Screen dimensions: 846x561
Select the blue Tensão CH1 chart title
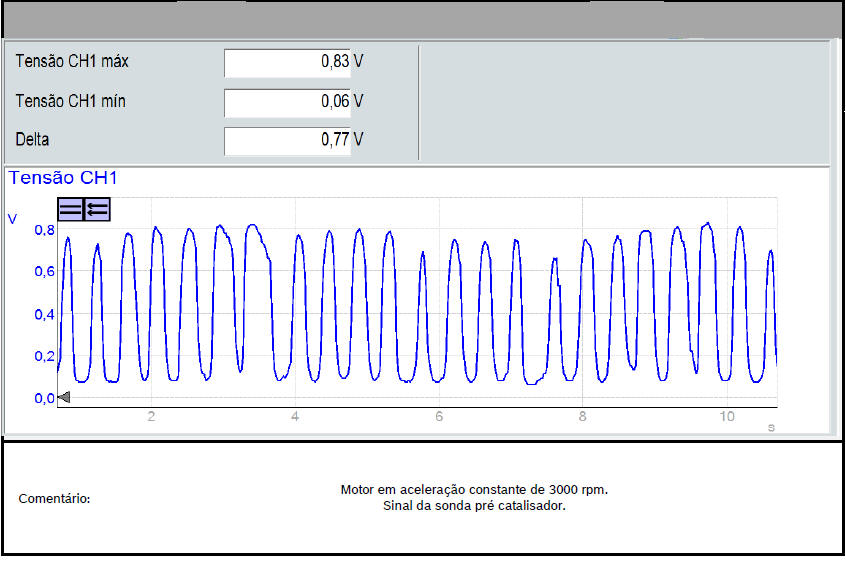click(x=63, y=178)
